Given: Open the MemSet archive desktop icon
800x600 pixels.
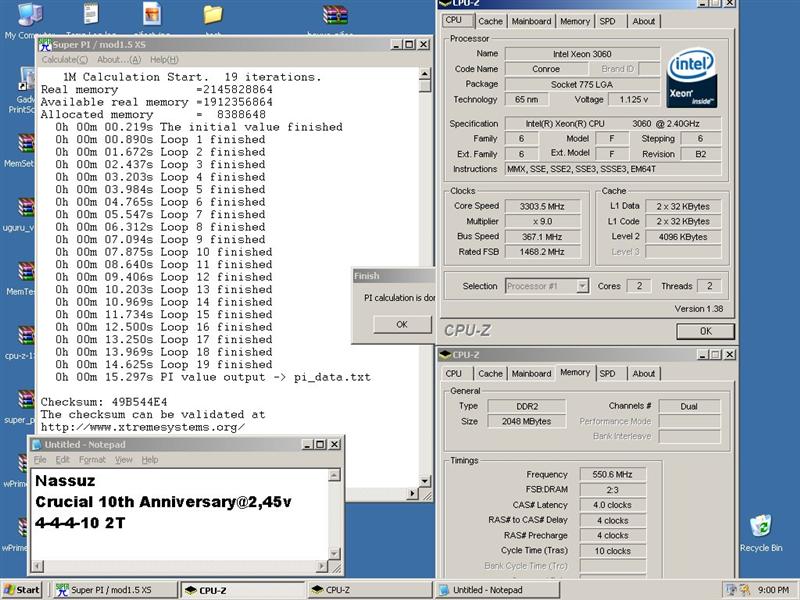Looking at the screenshot, I should tap(24, 144).
